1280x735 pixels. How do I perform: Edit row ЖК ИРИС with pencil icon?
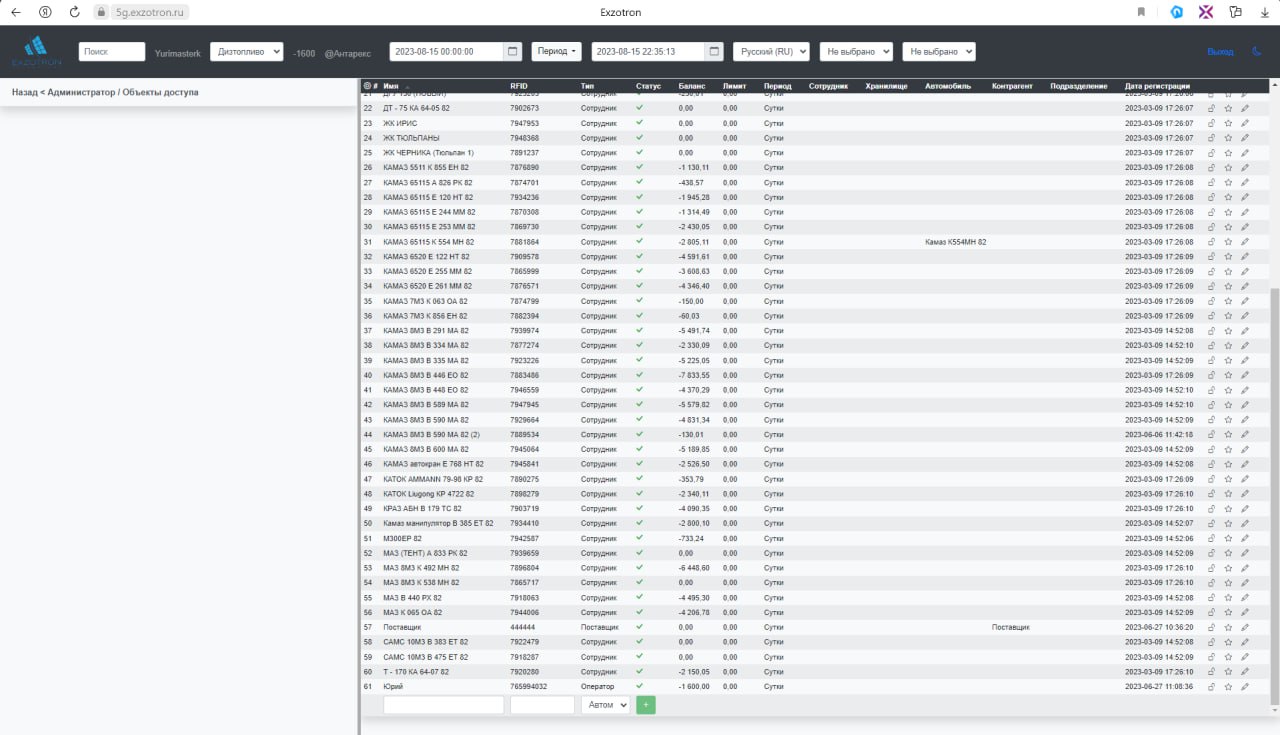tap(1245, 123)
